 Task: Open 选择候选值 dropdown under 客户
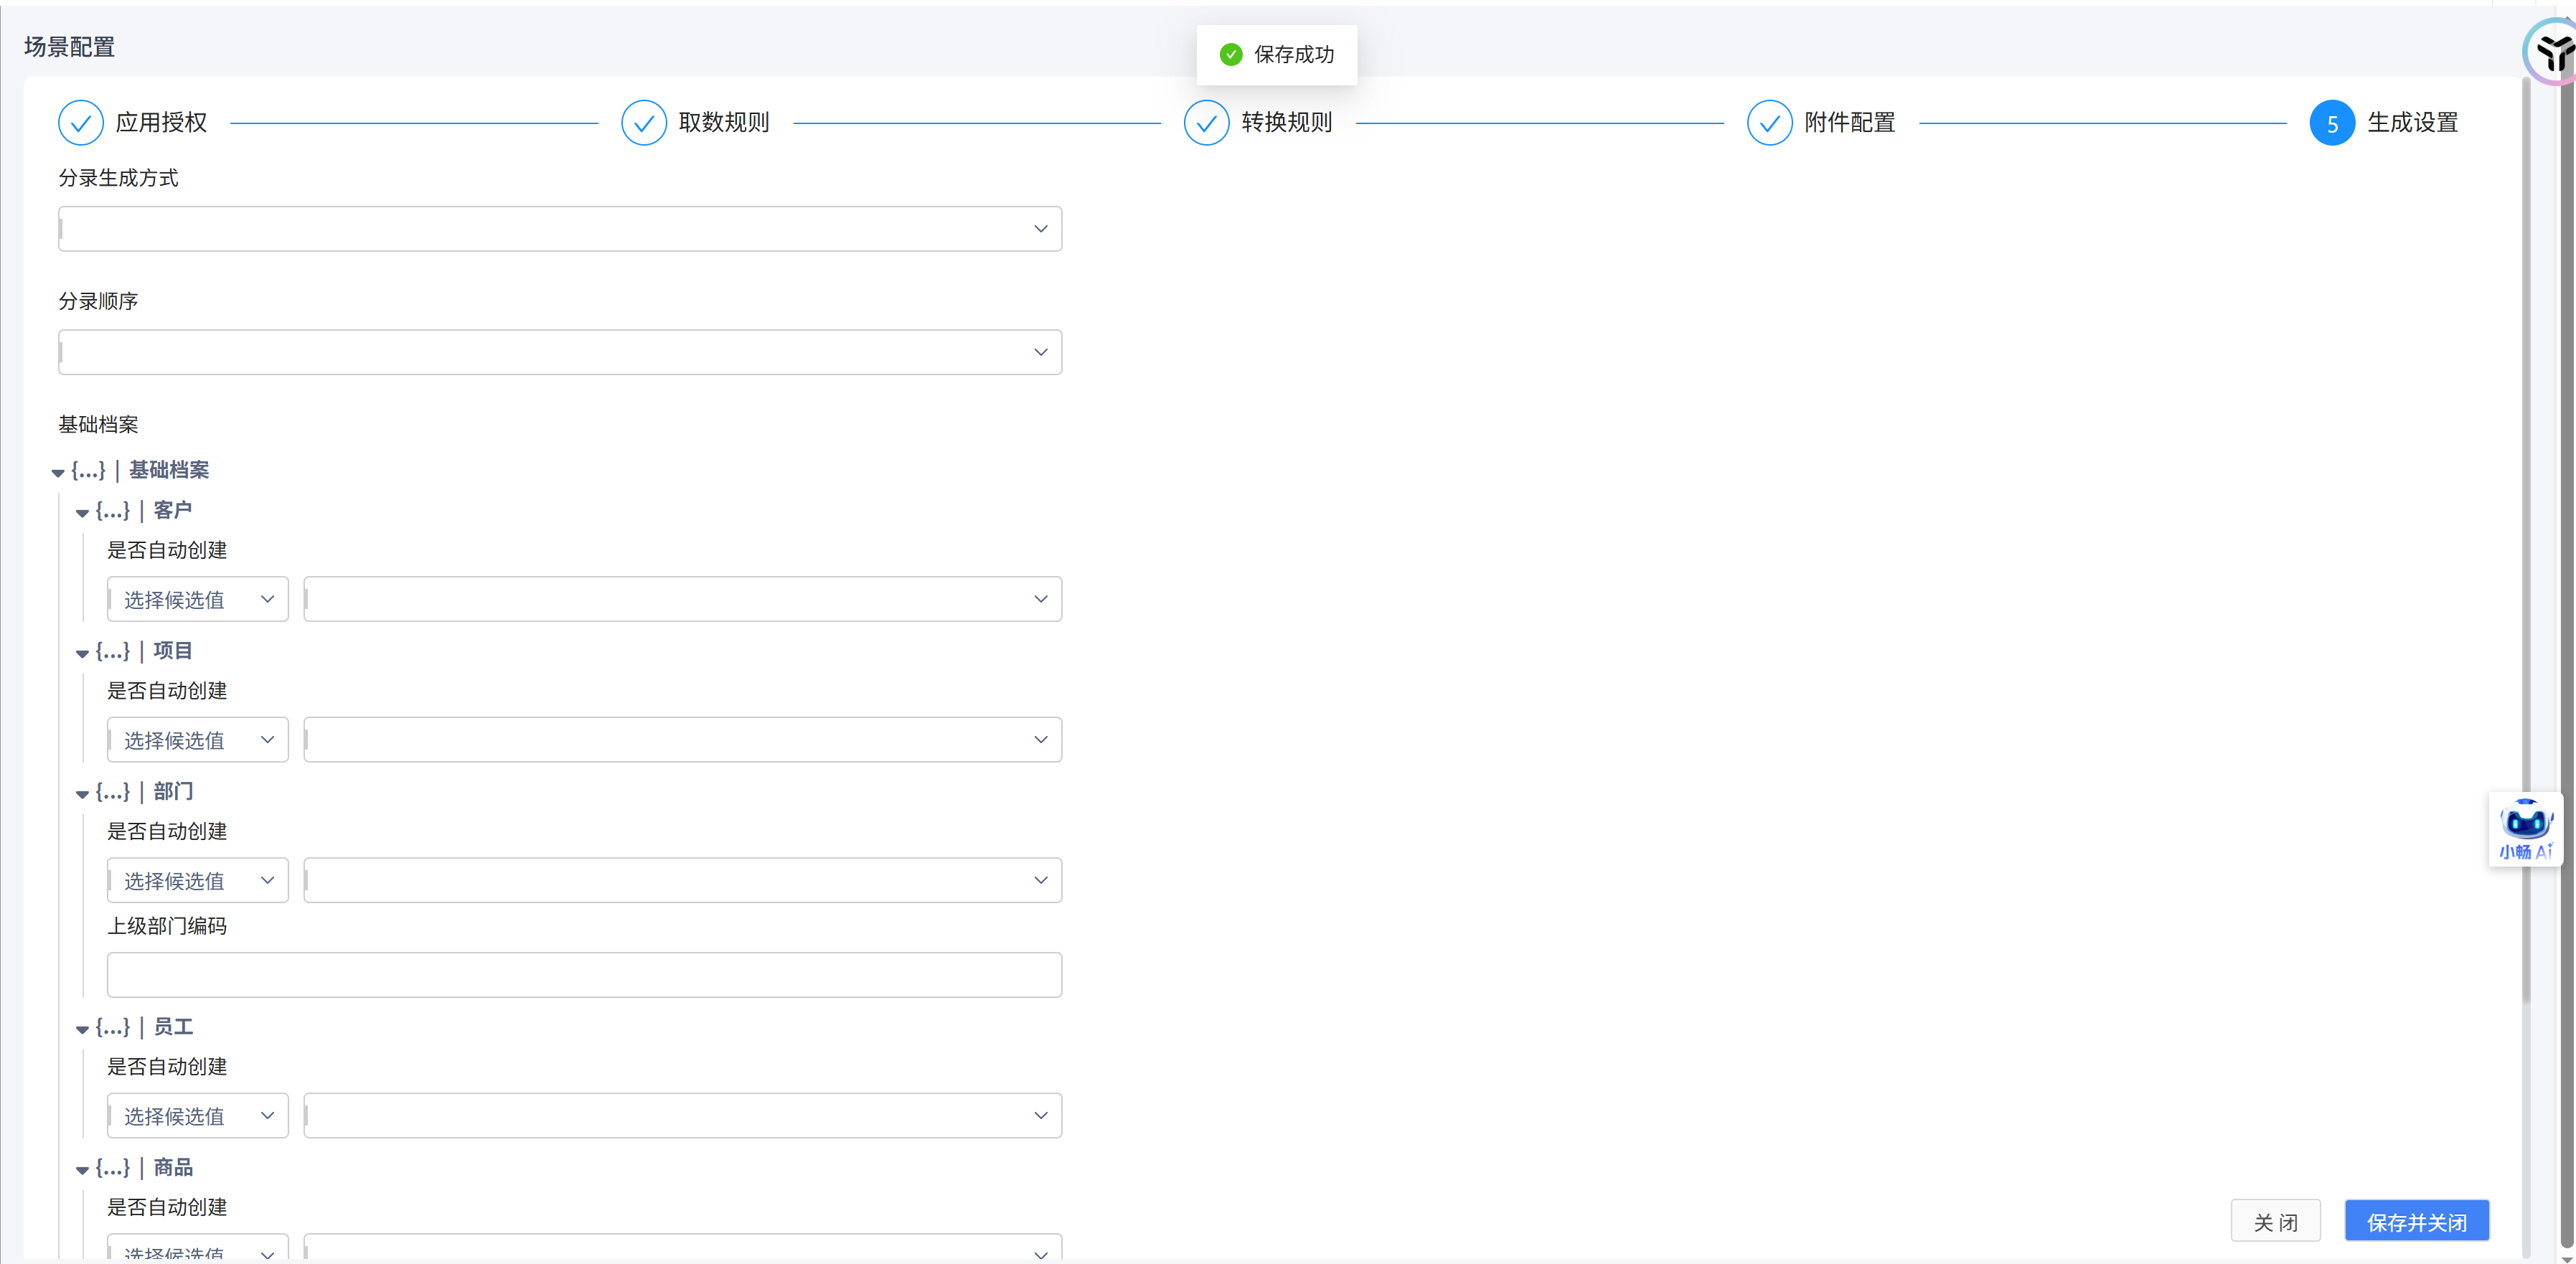click(197, 599)
